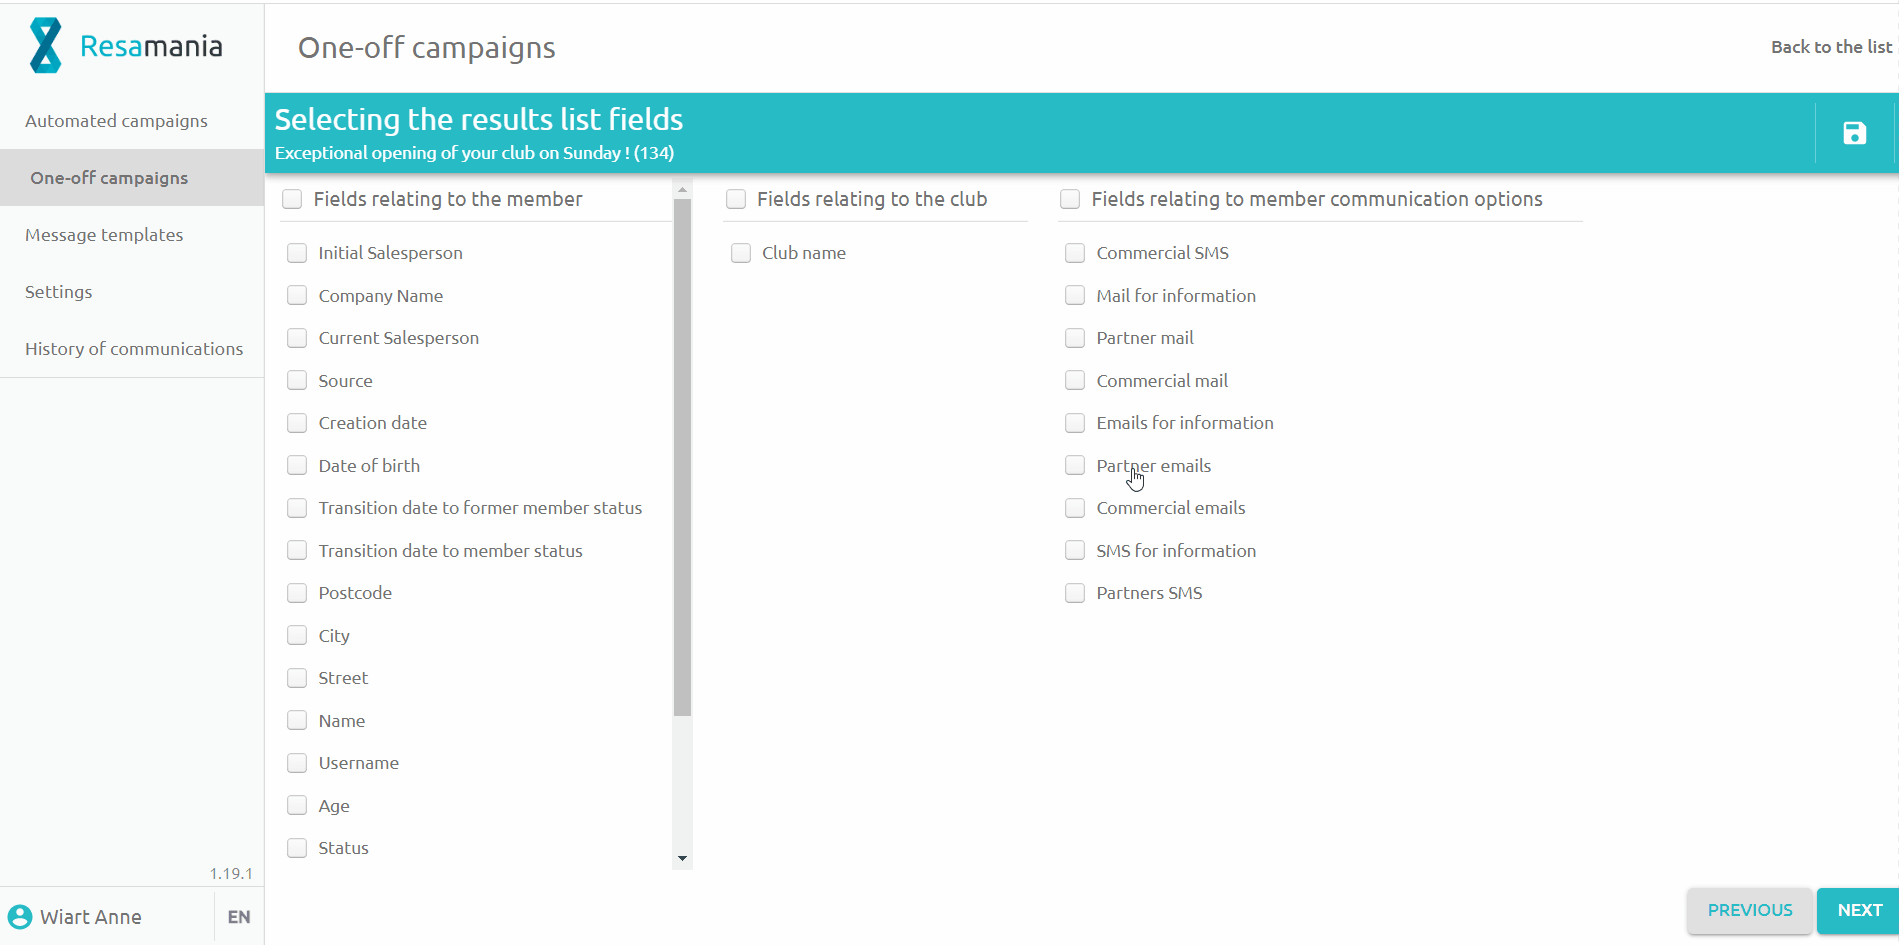Screen dimensions: 1899x945
Task: Tick the Commercial SMS checkbox
Action: (x=1075, y=253)
